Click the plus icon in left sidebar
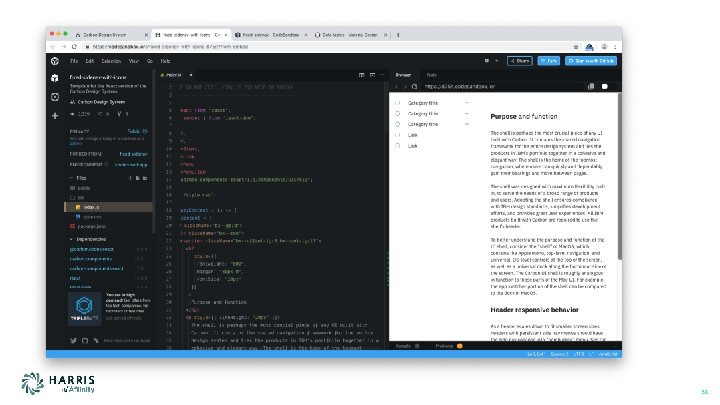The height and width of the screenshot is (405, 720). (55, 116)
